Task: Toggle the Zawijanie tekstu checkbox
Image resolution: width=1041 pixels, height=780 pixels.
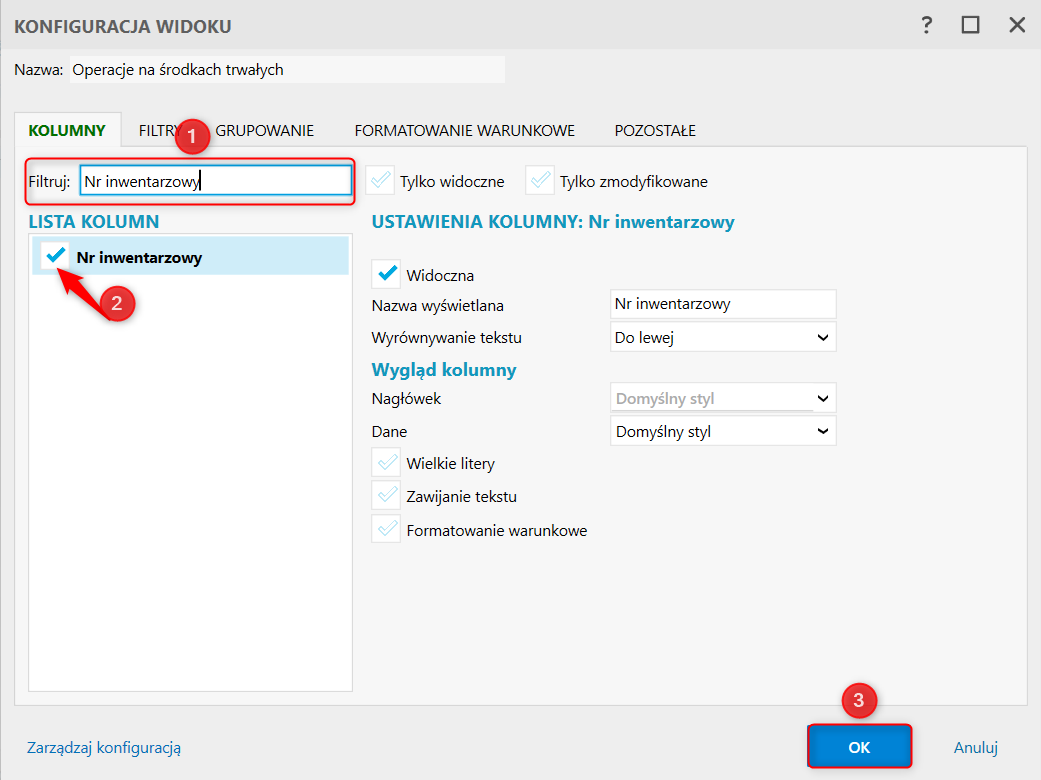Action: 386,496
